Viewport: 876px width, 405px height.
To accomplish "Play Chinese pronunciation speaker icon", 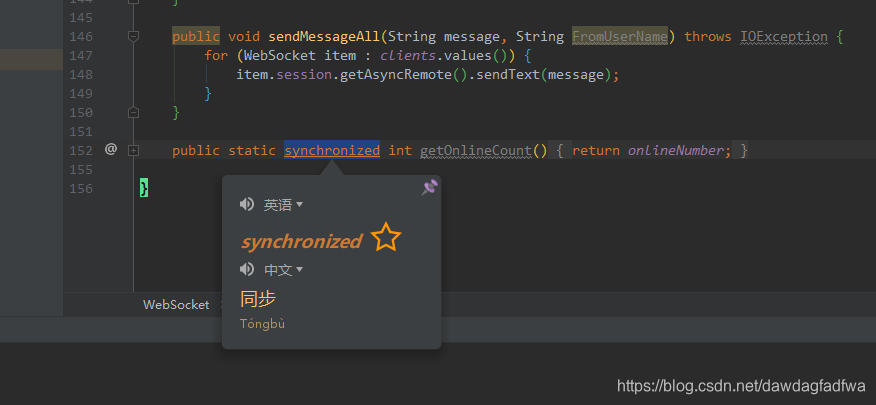I will point(247,270).
